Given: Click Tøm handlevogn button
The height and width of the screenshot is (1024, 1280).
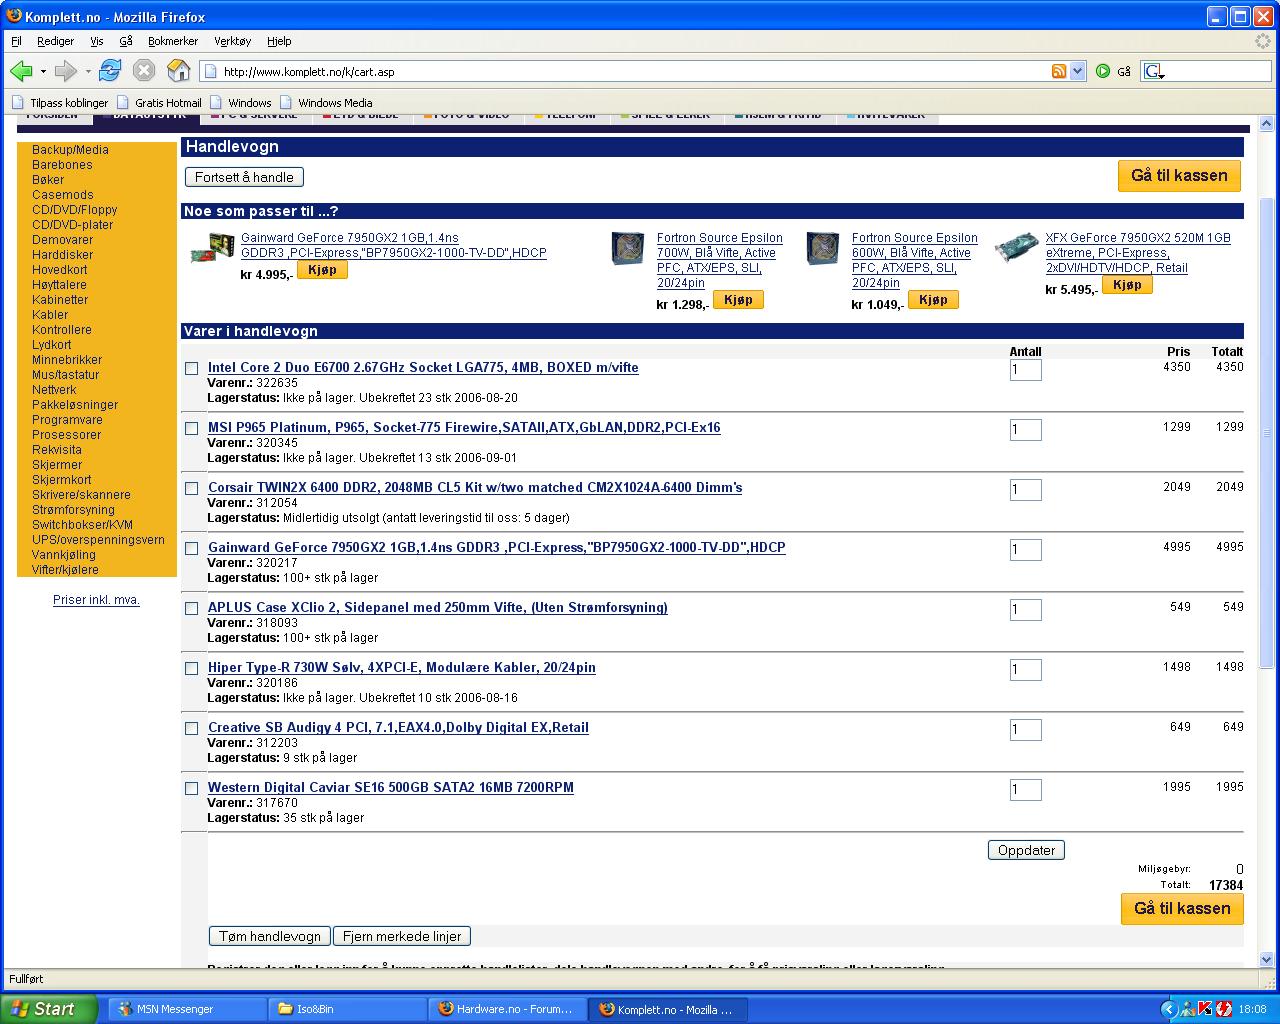Looking at the screenshot, I should pyautogui.click(x=270, y=936).
